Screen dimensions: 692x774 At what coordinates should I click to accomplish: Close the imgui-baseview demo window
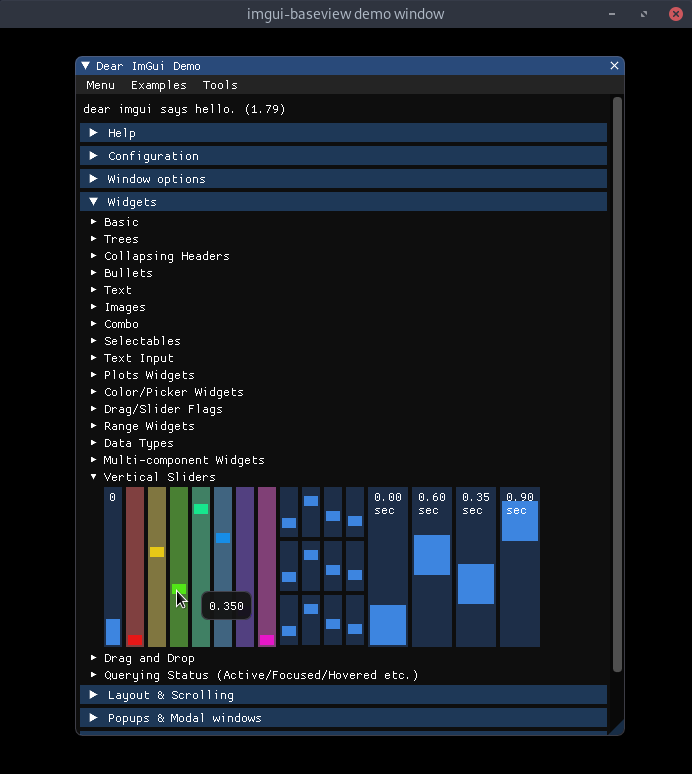(x=676, y=14)
